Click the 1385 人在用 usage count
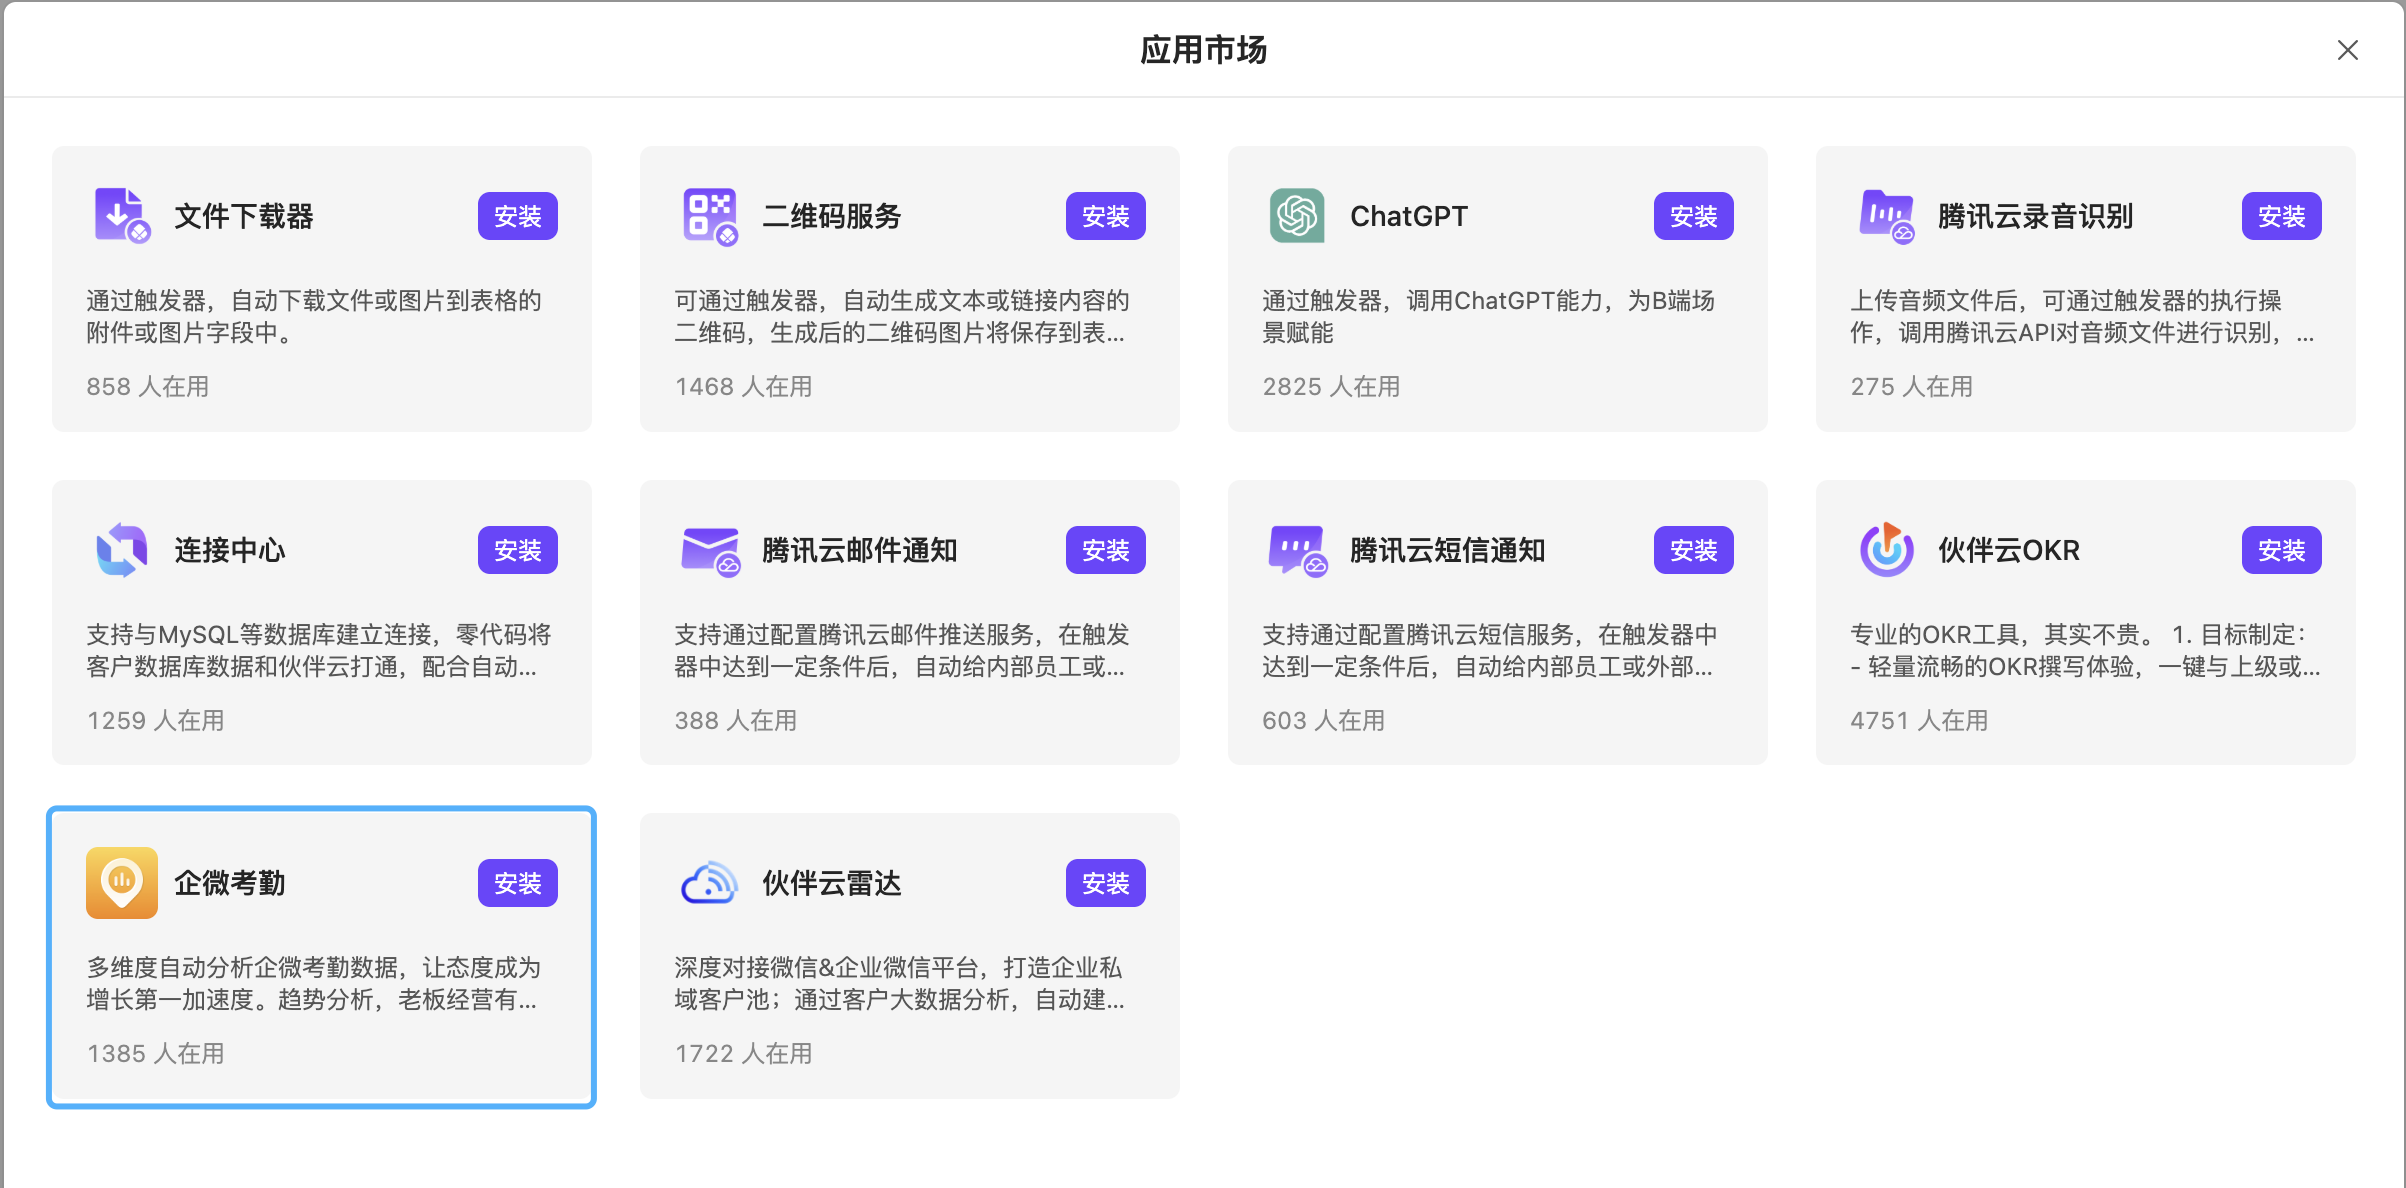 (155, 1054)
